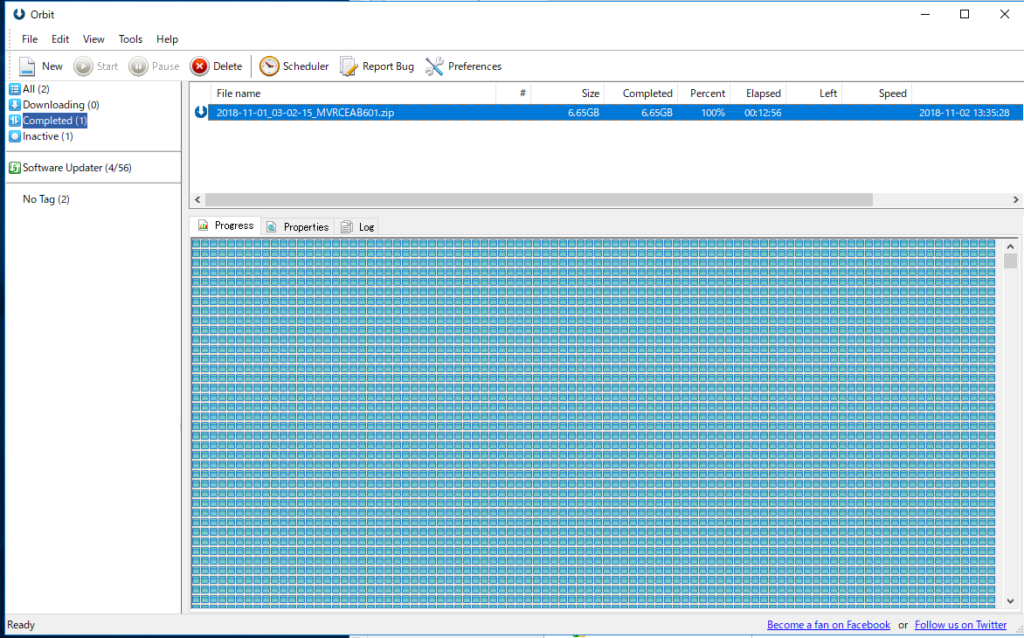
Task: Select Completed (1) category
Action: click(54, 120)
